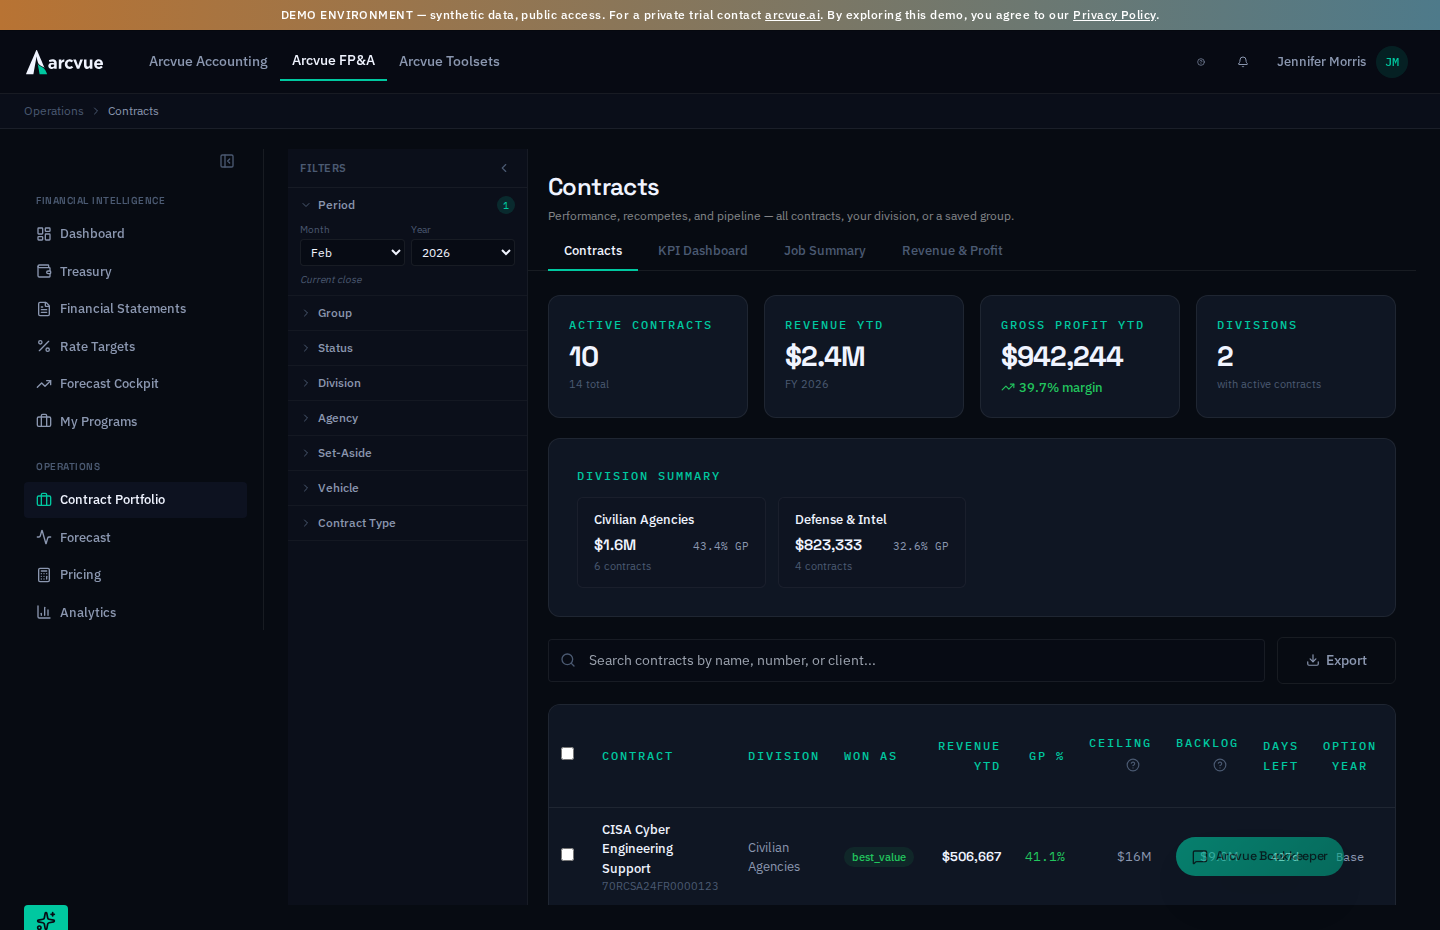
Task: Open the Privacy Policy link
Action: (x=1114, y=15)
